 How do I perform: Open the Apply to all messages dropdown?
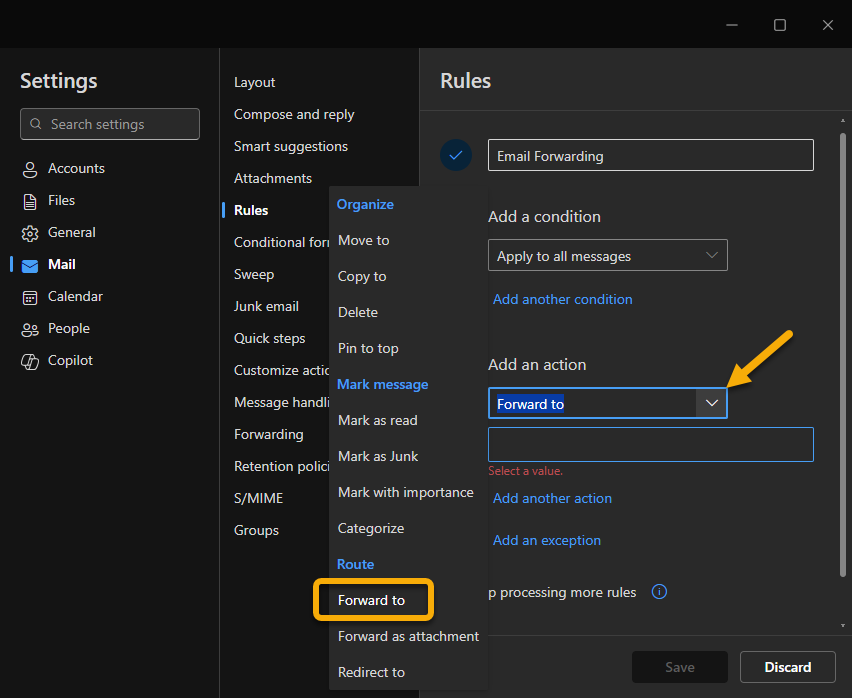(x=607, y=255)
